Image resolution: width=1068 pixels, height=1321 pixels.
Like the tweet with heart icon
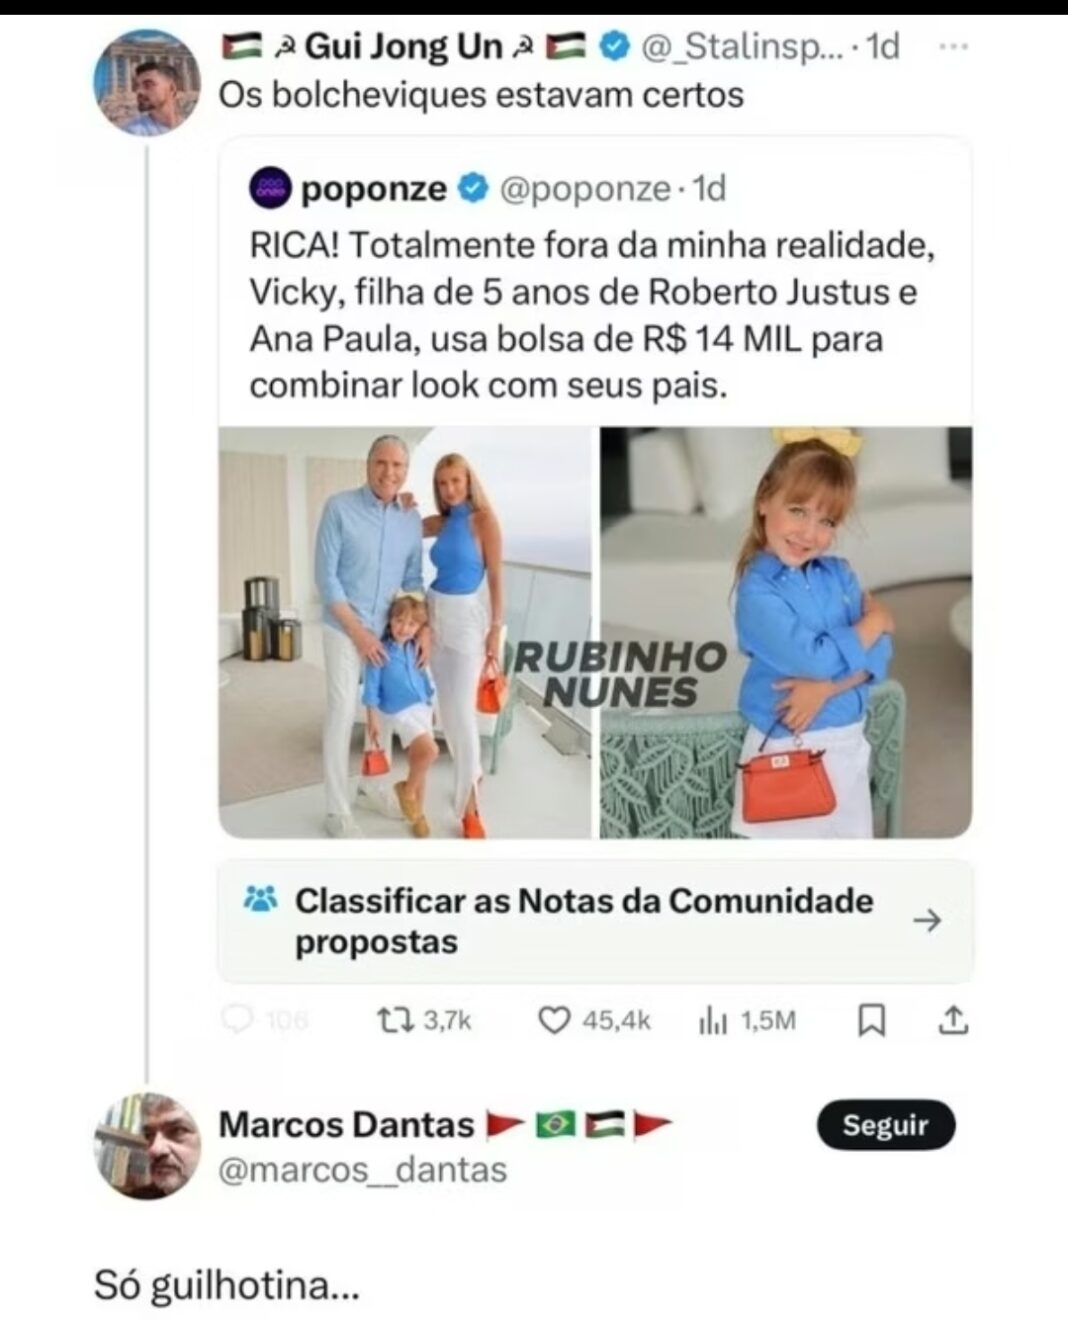[x=553, y=1020]
